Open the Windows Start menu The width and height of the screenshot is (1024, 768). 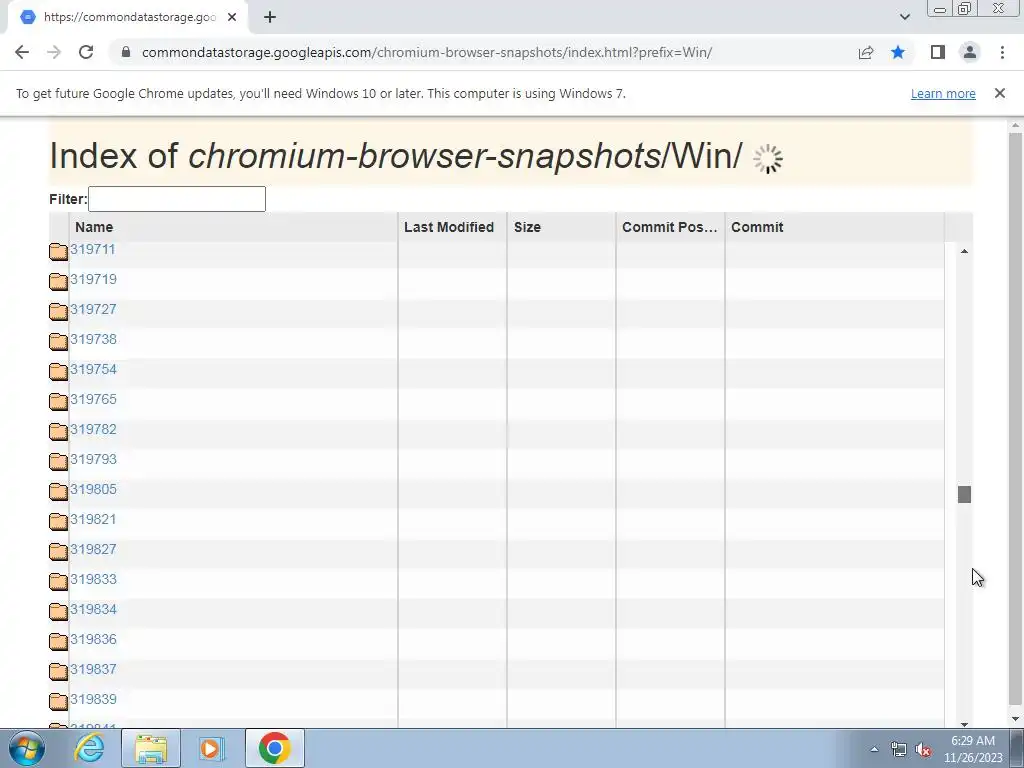(x=27, y=748)
